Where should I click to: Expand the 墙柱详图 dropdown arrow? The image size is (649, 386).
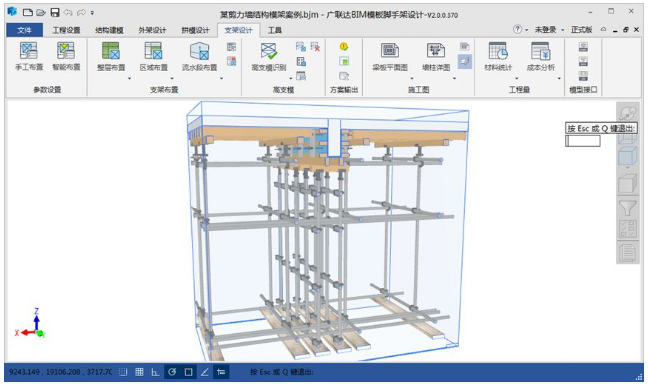point(454,78)
